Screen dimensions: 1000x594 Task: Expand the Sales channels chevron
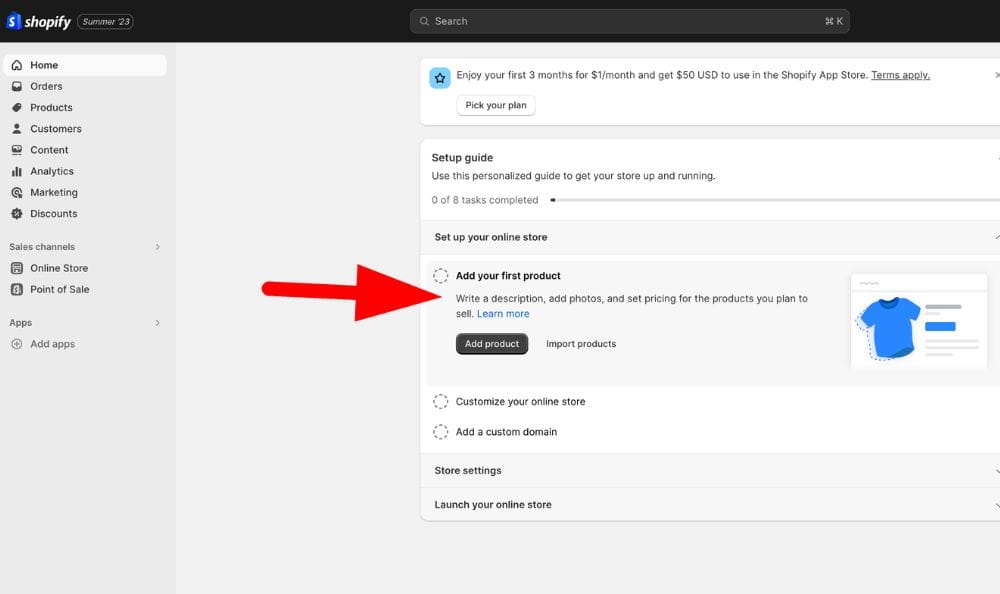click(x=157, y=247)
